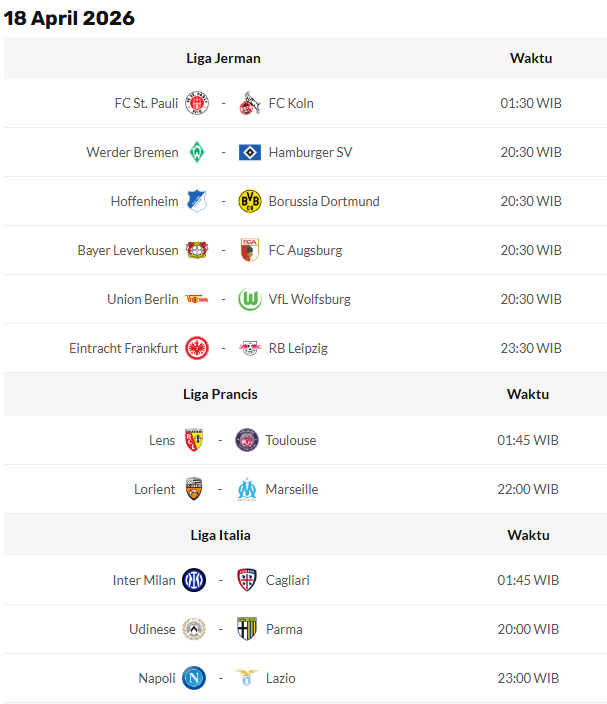Click the FC Koln club crest
The image size is (607, 704).
250,103
